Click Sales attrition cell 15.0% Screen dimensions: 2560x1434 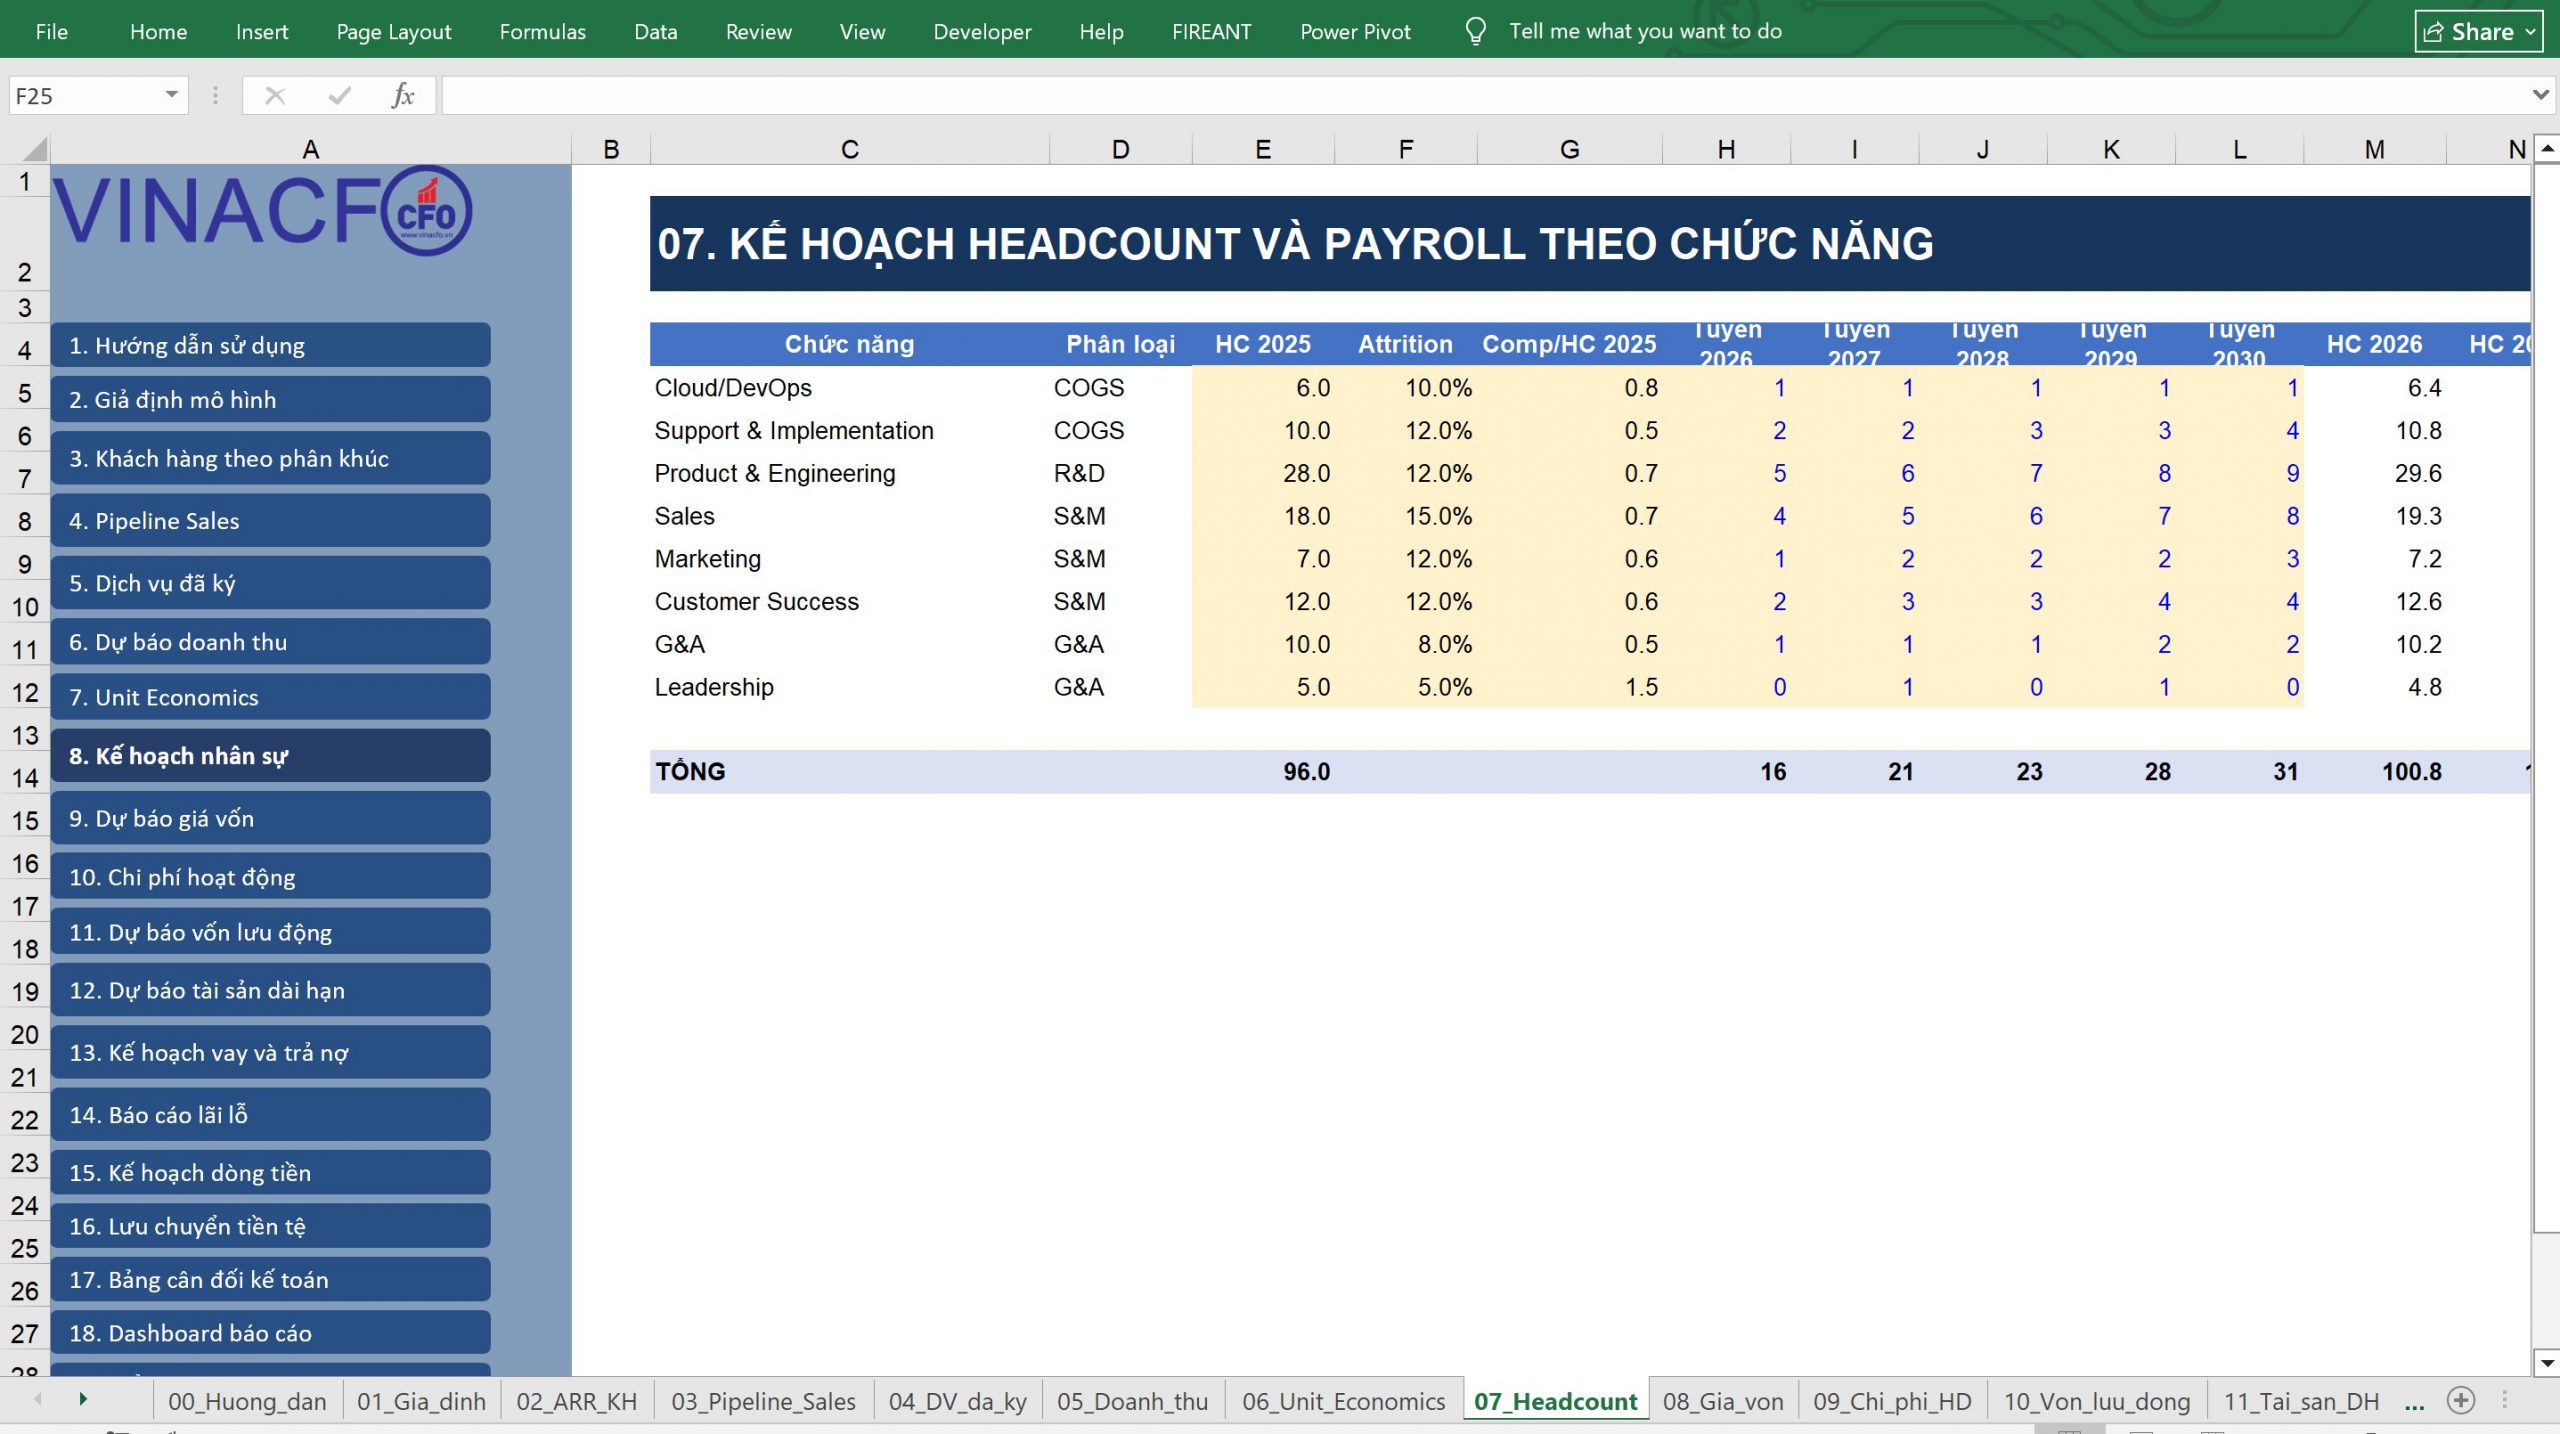(x=1405, y=516)
